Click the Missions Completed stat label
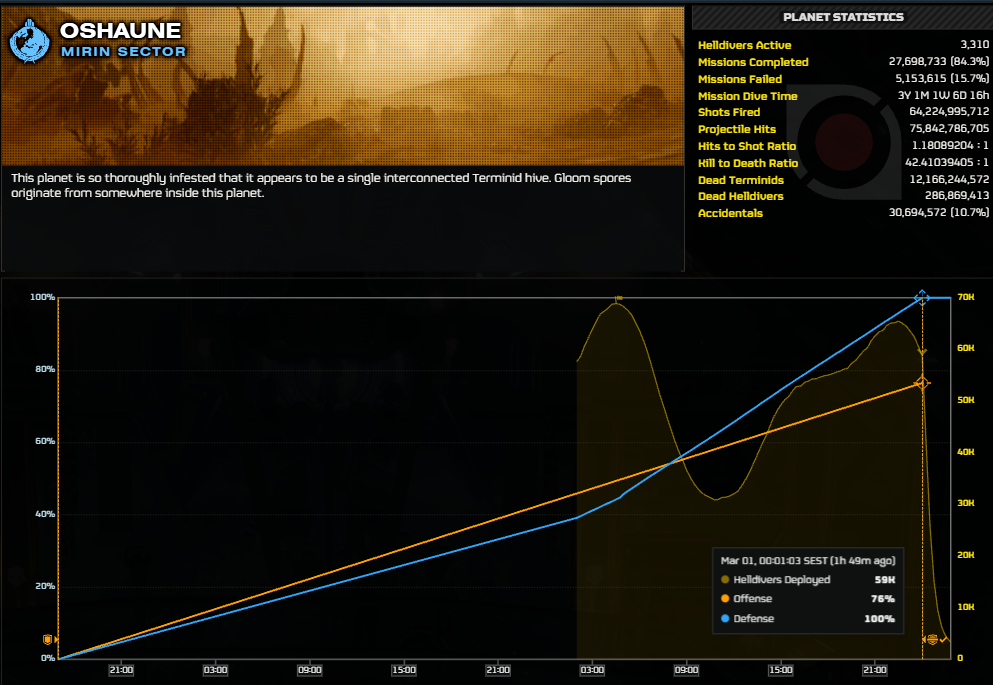Viewport: 993px width, 685px height. [753, 62]
